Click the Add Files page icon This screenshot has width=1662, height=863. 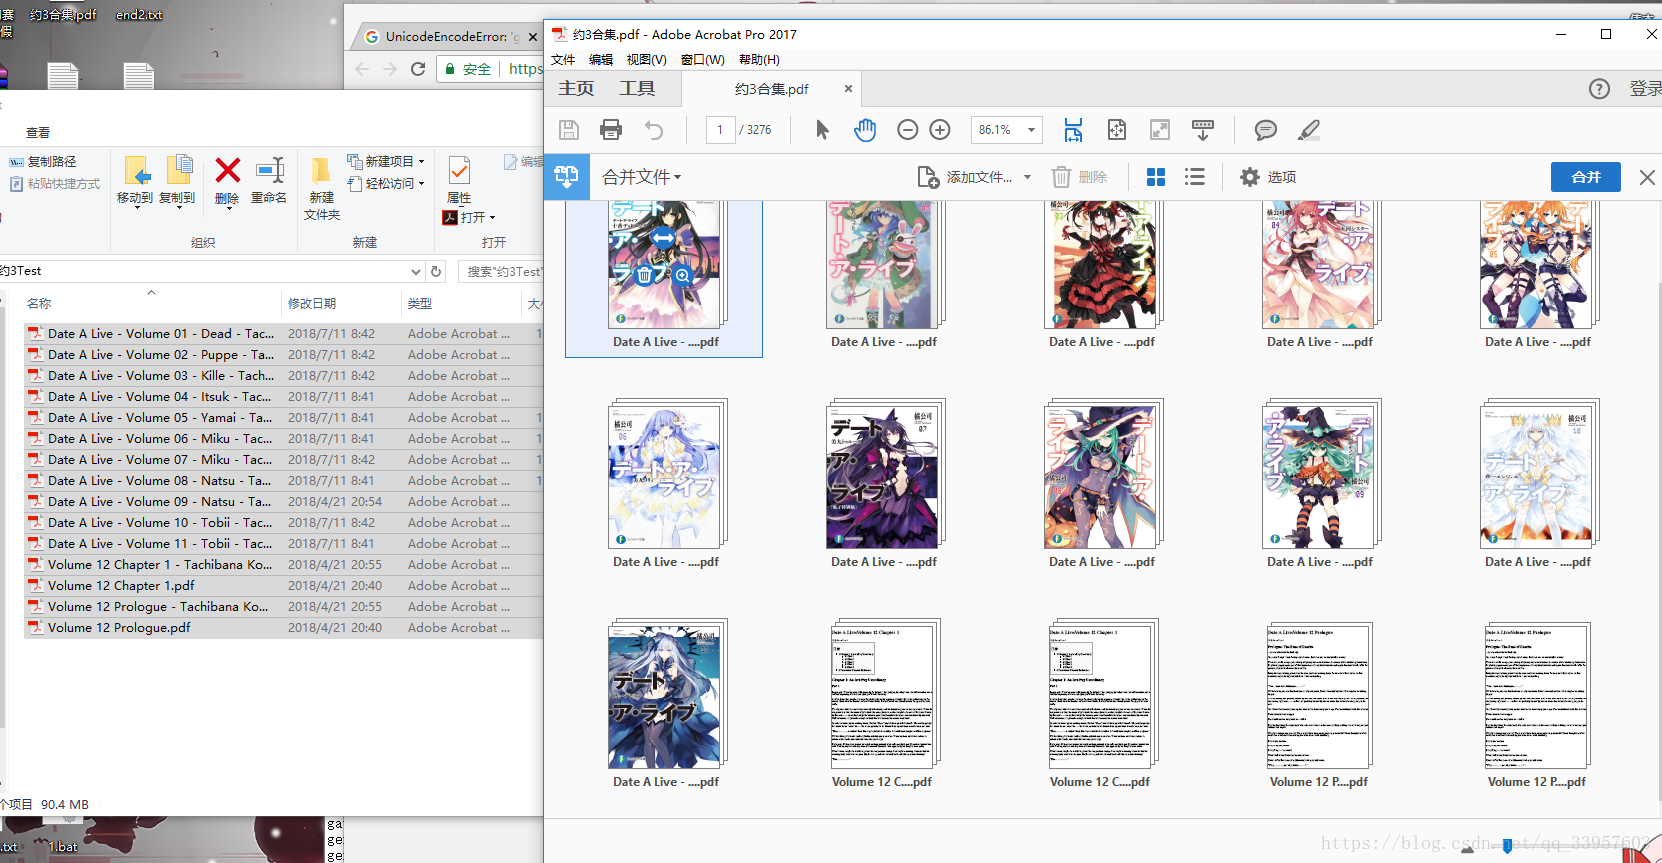(928, 177)
